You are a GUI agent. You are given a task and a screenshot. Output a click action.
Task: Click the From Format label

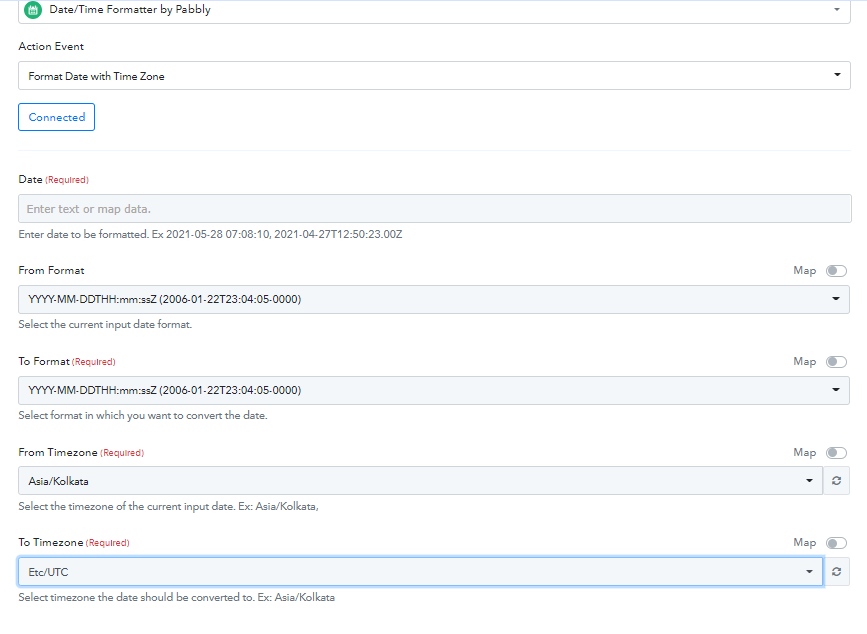[x=51, y=270]
